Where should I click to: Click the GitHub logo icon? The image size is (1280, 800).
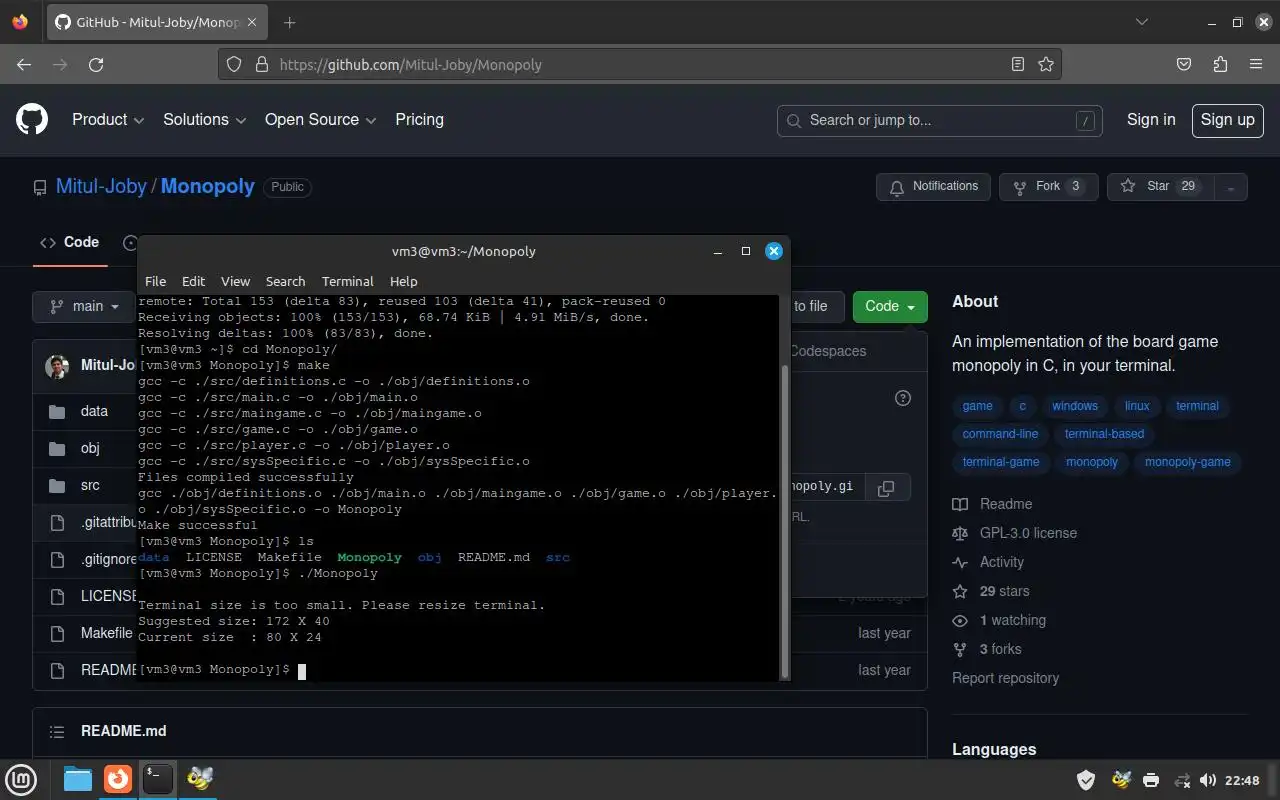32,120
